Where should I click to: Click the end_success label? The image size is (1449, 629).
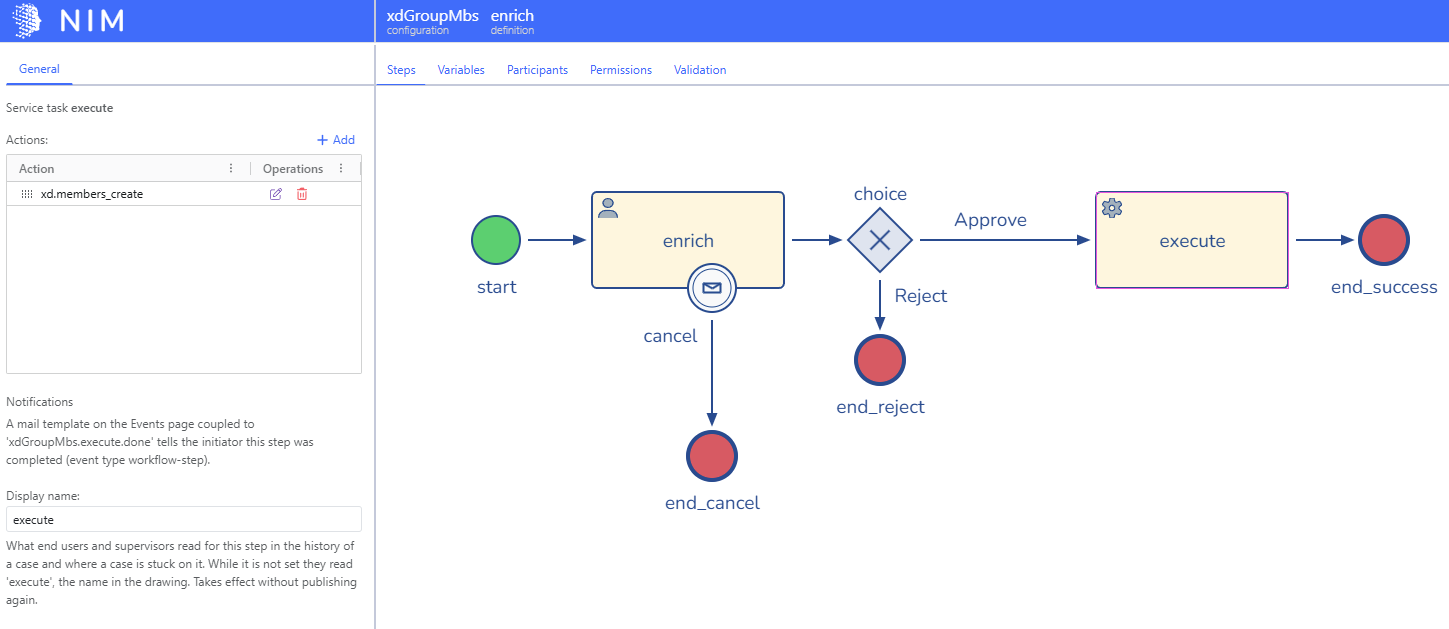tap(1384, 287)
